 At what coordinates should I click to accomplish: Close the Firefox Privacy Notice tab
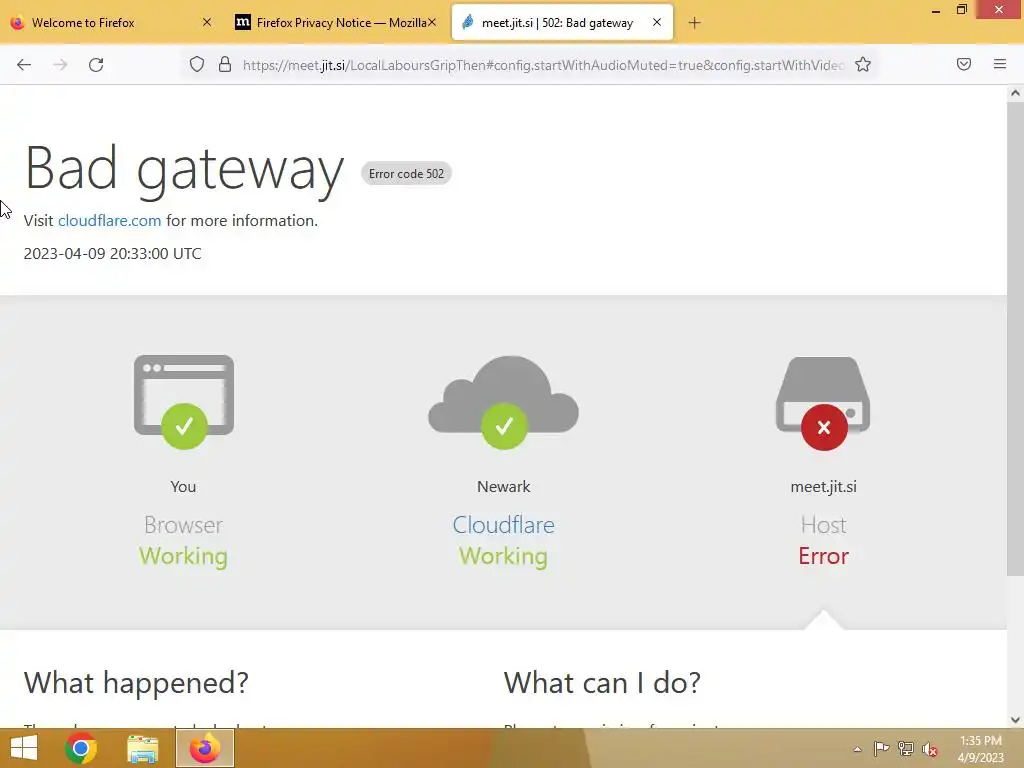(432, 22)
